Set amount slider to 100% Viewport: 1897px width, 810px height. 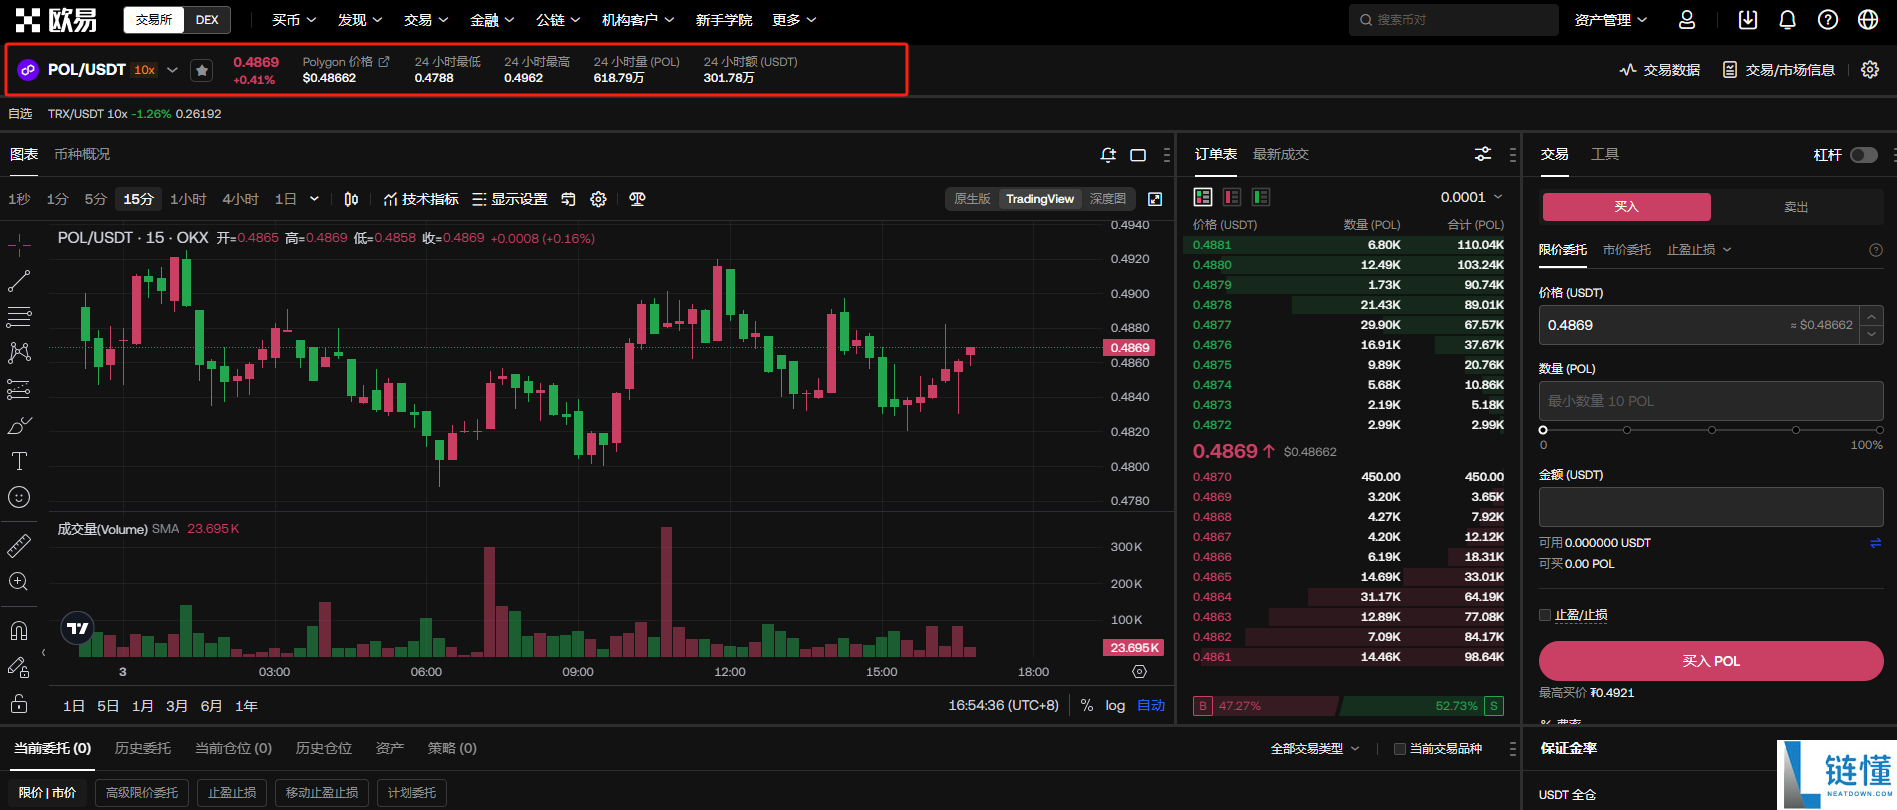tap(1880, 430)
